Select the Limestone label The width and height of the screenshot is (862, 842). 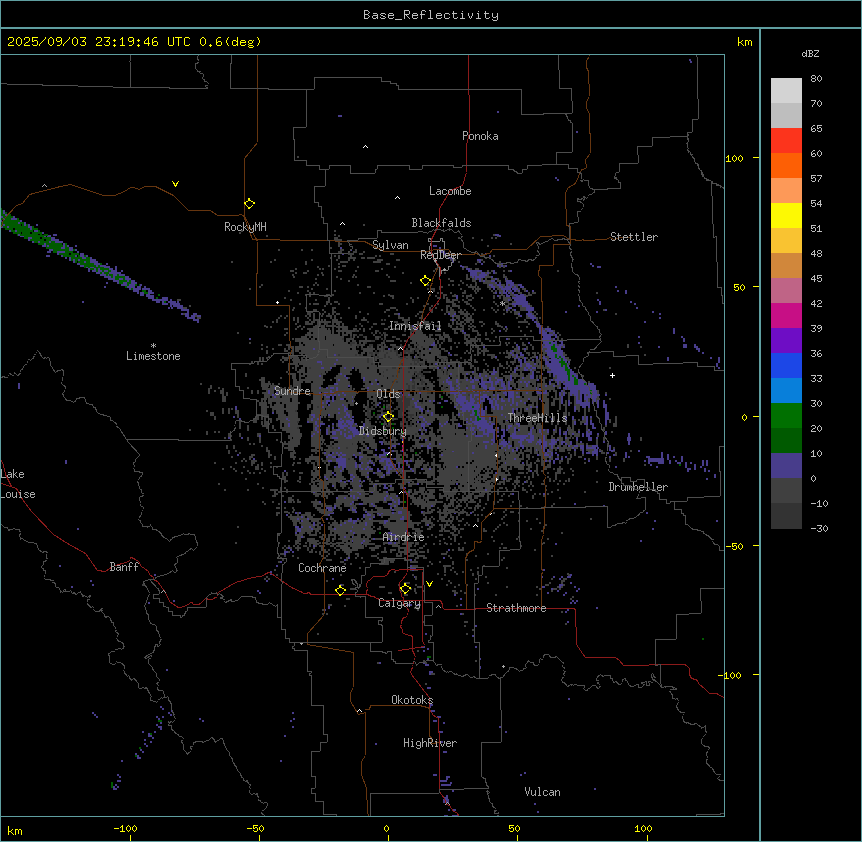point(153,356)
